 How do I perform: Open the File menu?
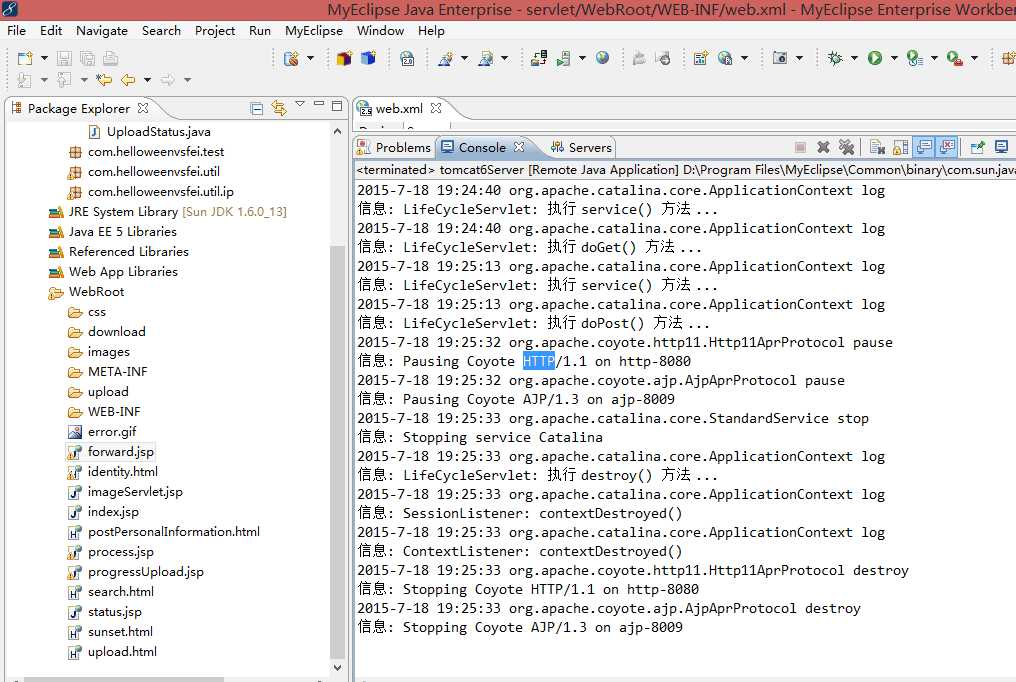16,30
